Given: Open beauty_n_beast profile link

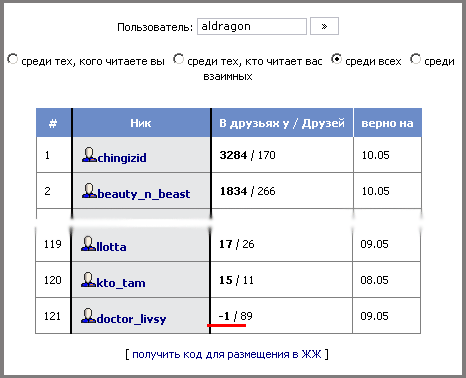Looking at the screenshot, I should pos(144,194).
